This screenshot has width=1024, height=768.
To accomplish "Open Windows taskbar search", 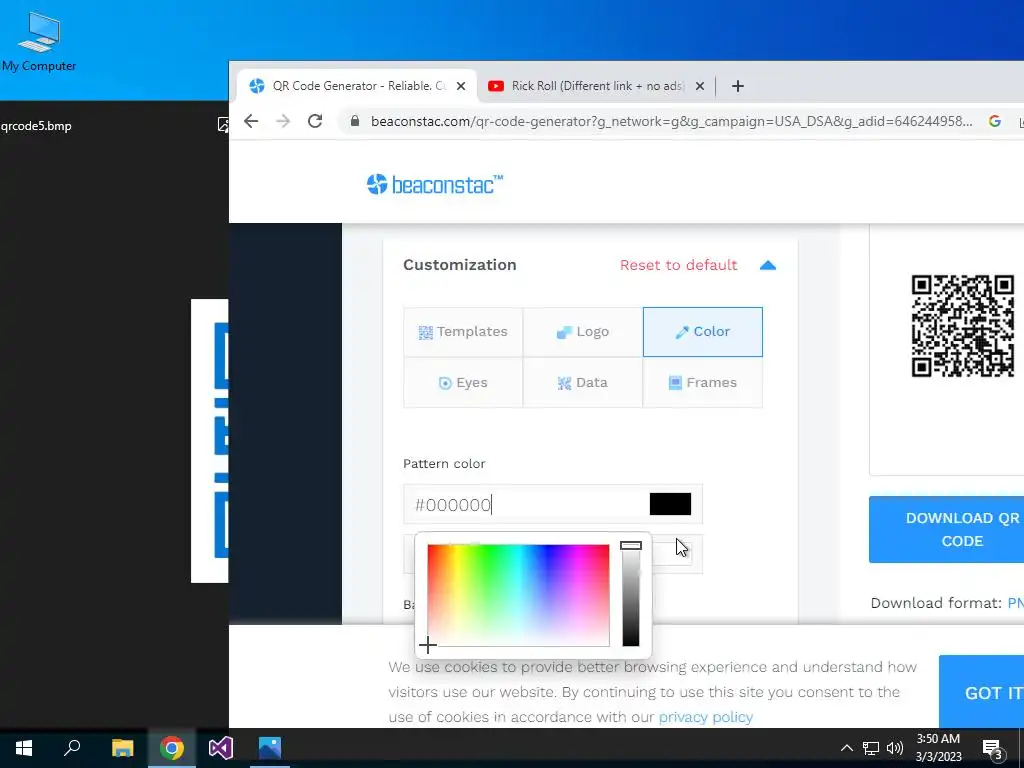I will pyautogui.click(x=72, y=748).
